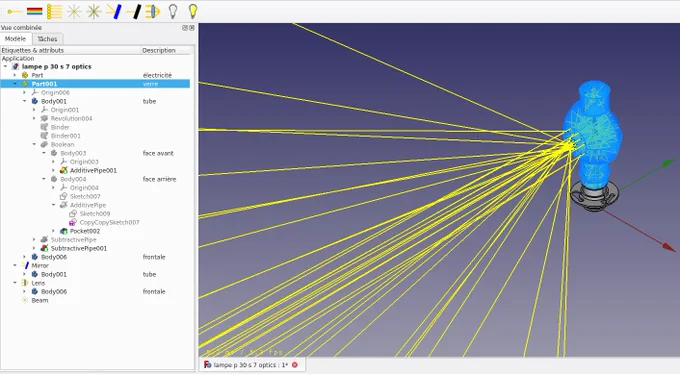Select the Part001 row label

[x=44, y=84]
